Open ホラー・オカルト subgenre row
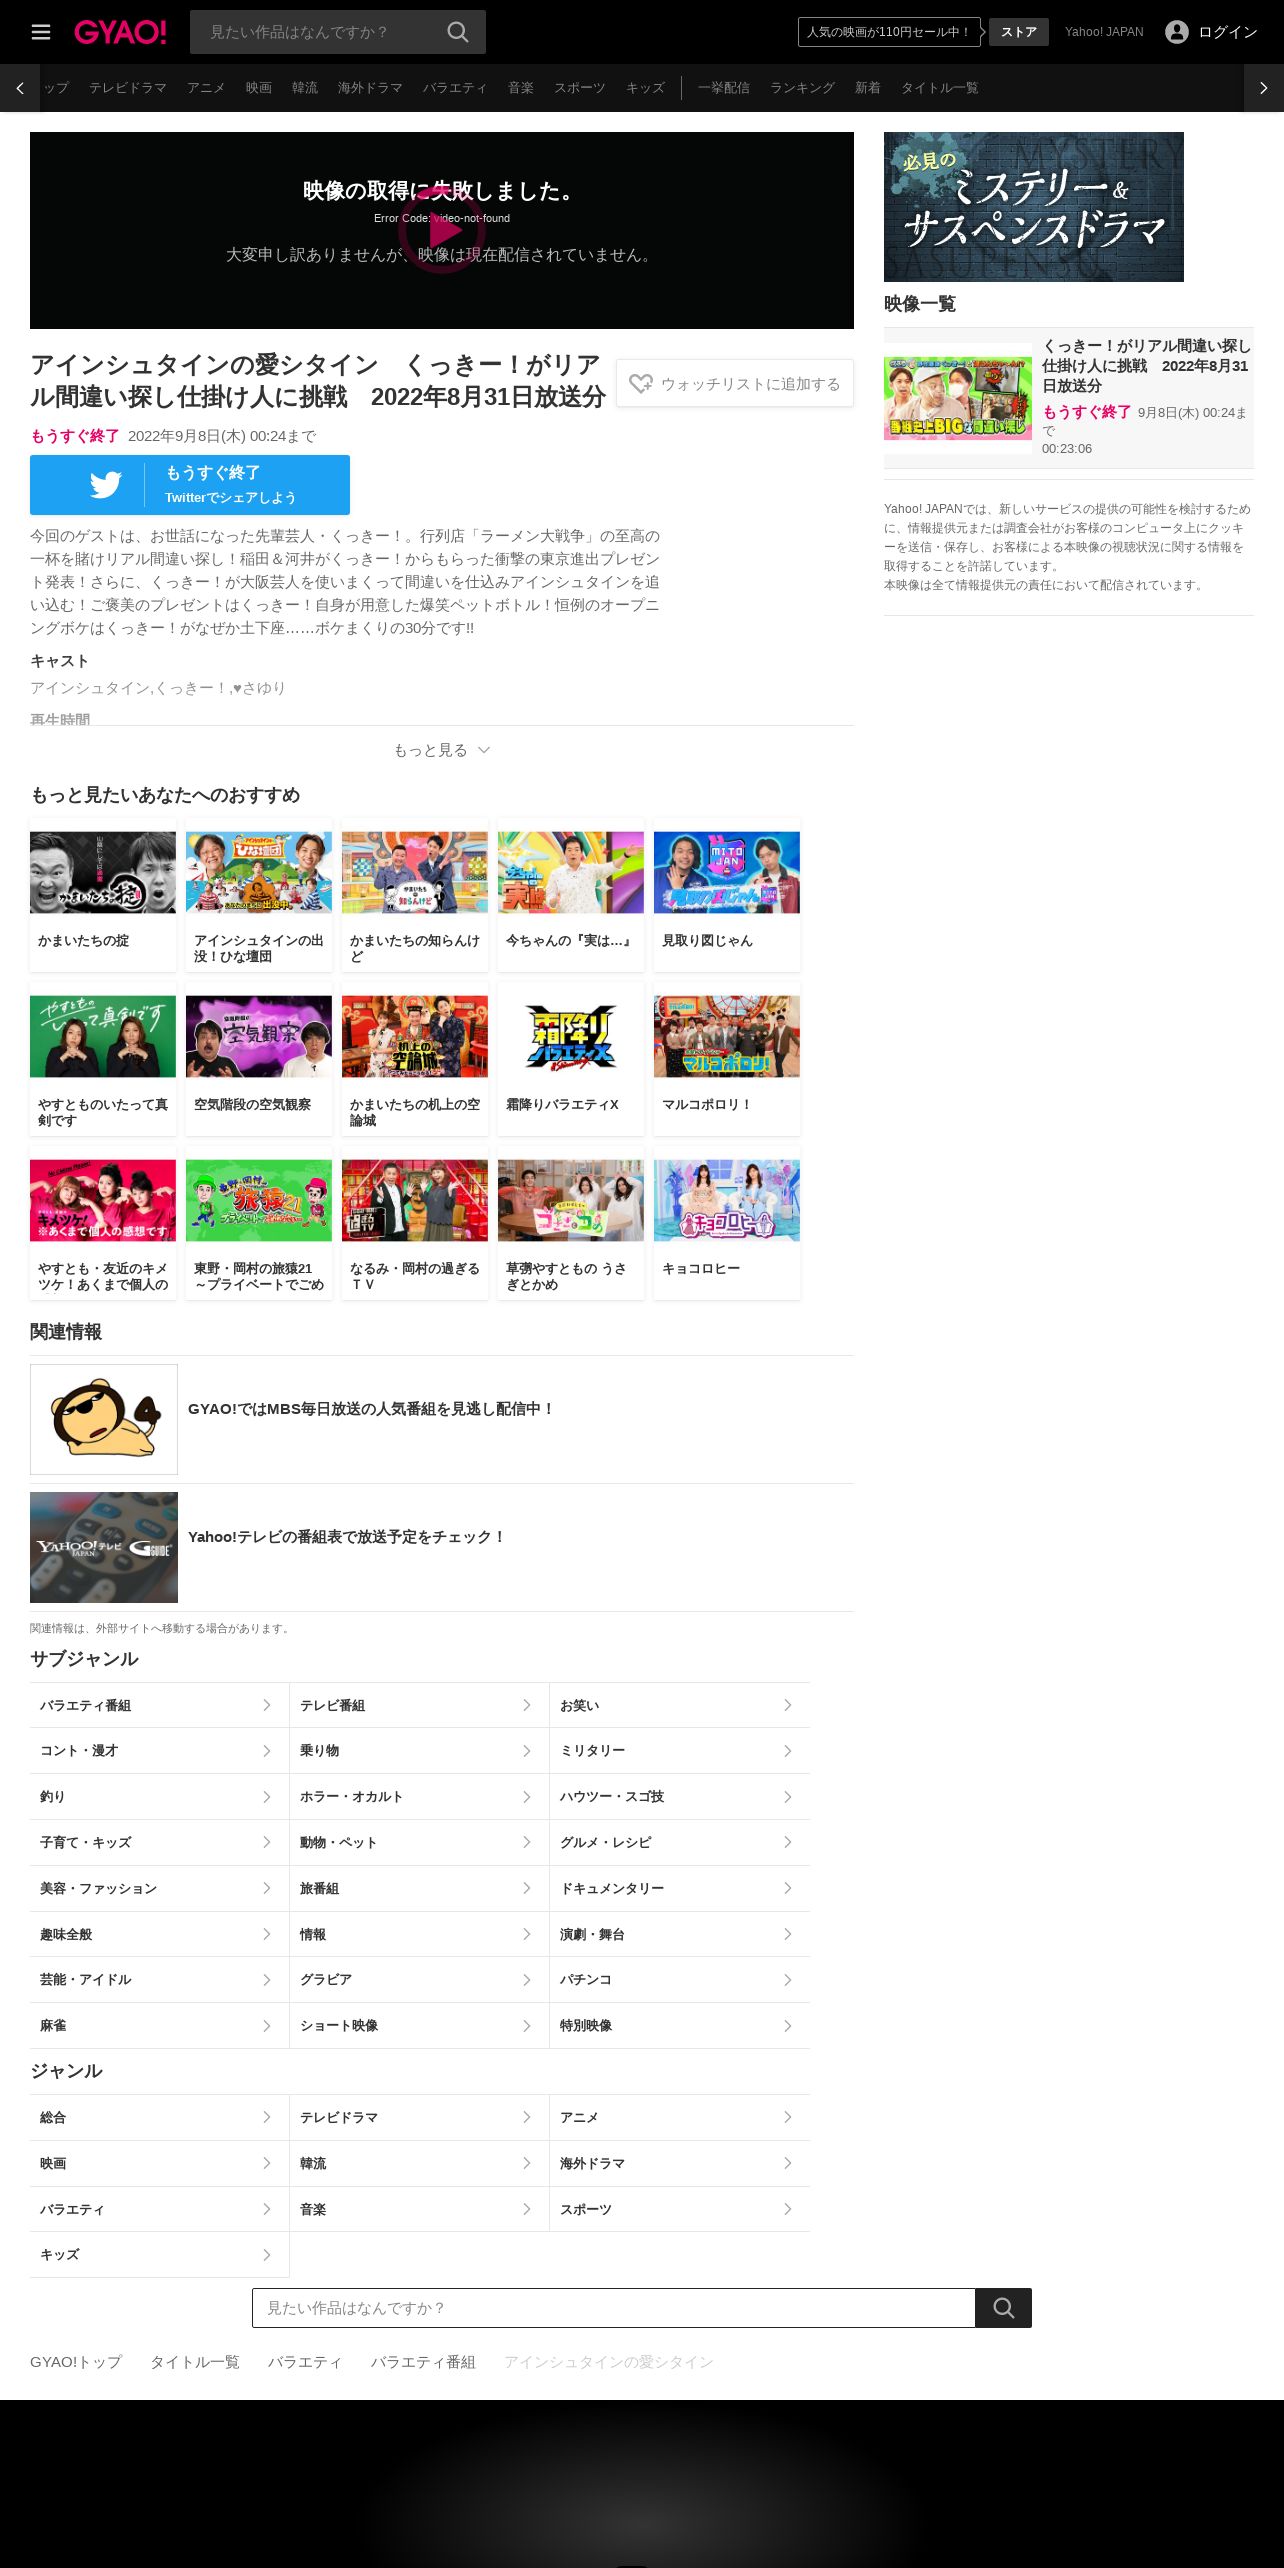The width and height of the screenshot is (1284, 2568). coord(419,1797)
